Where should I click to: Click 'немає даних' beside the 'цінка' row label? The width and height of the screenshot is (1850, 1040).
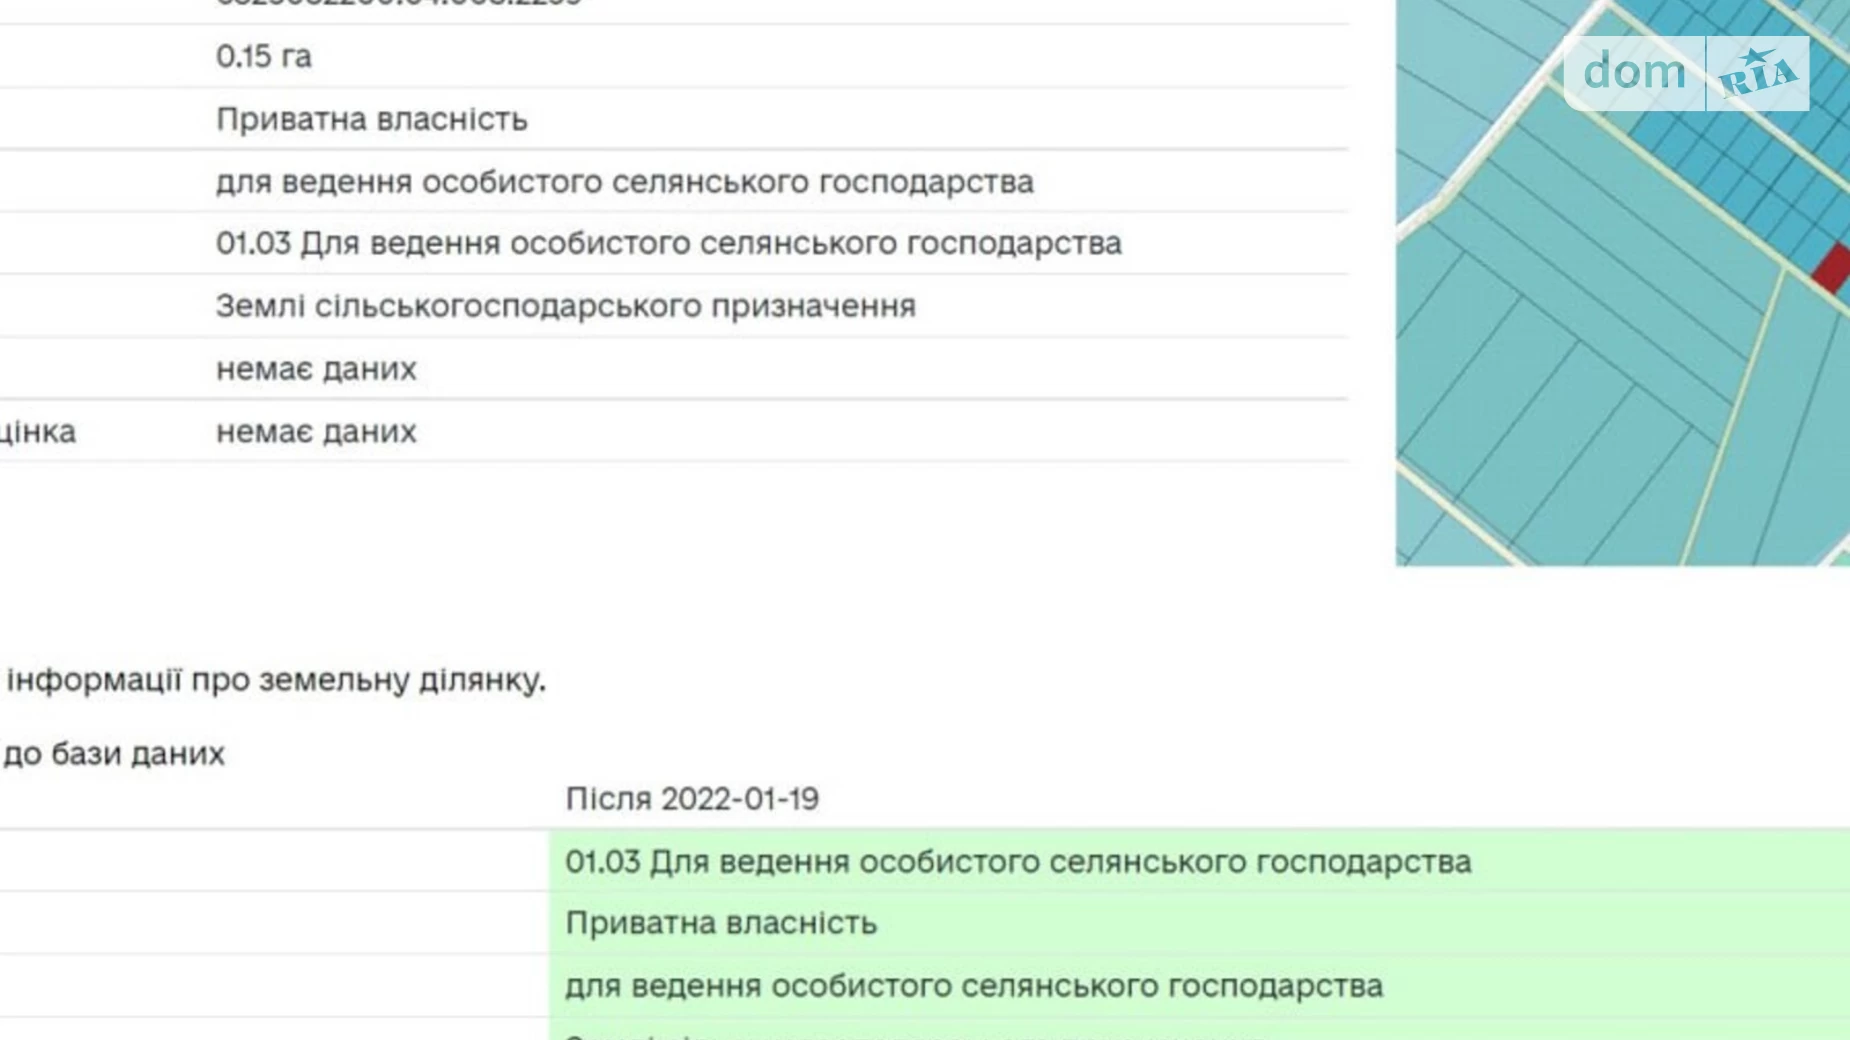coord(316,432)
